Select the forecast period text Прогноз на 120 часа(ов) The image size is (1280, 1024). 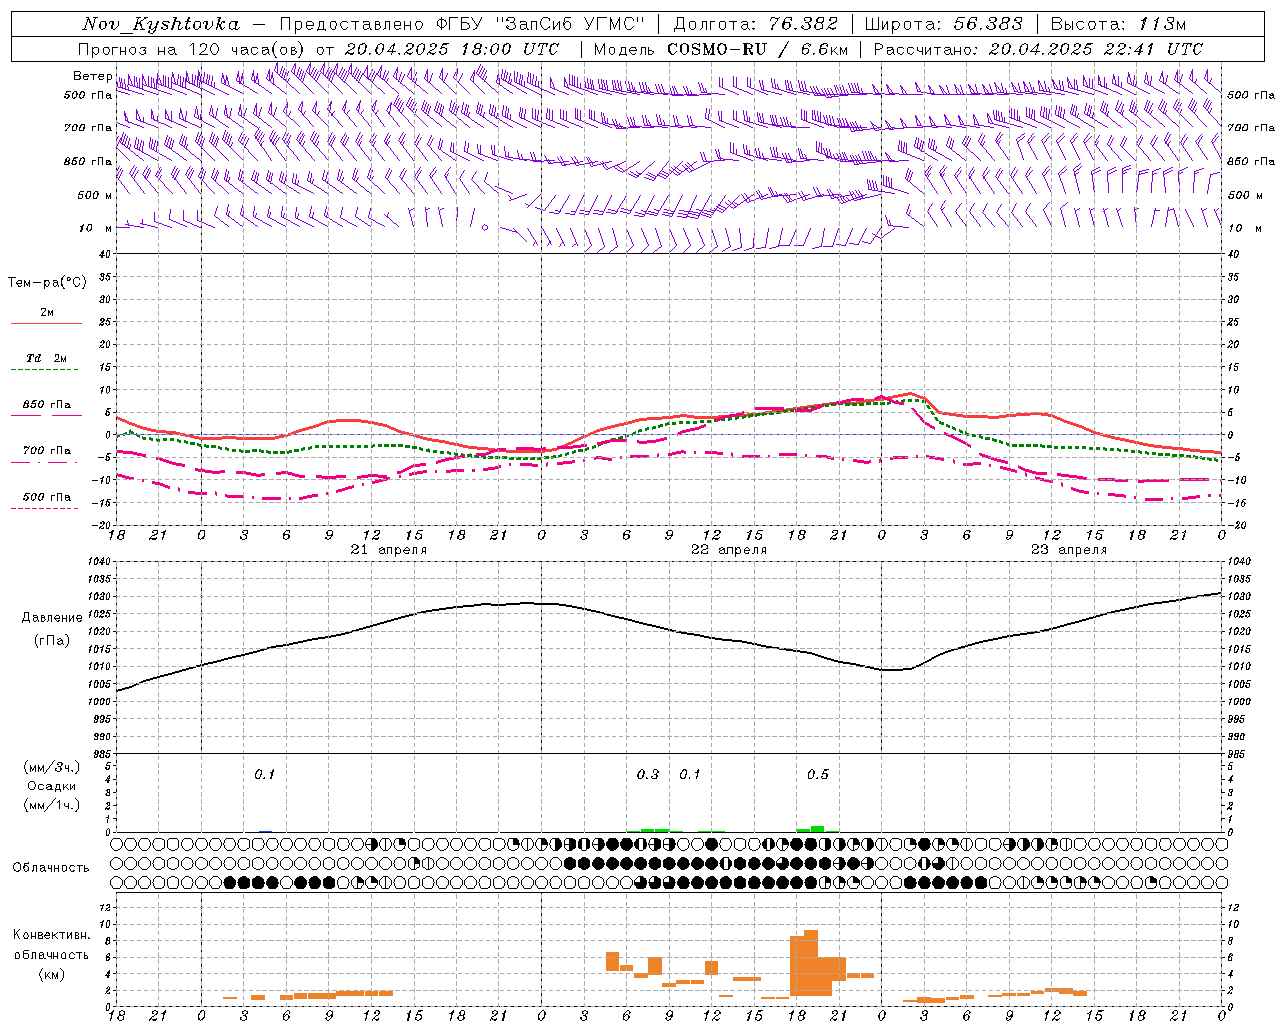191,49
